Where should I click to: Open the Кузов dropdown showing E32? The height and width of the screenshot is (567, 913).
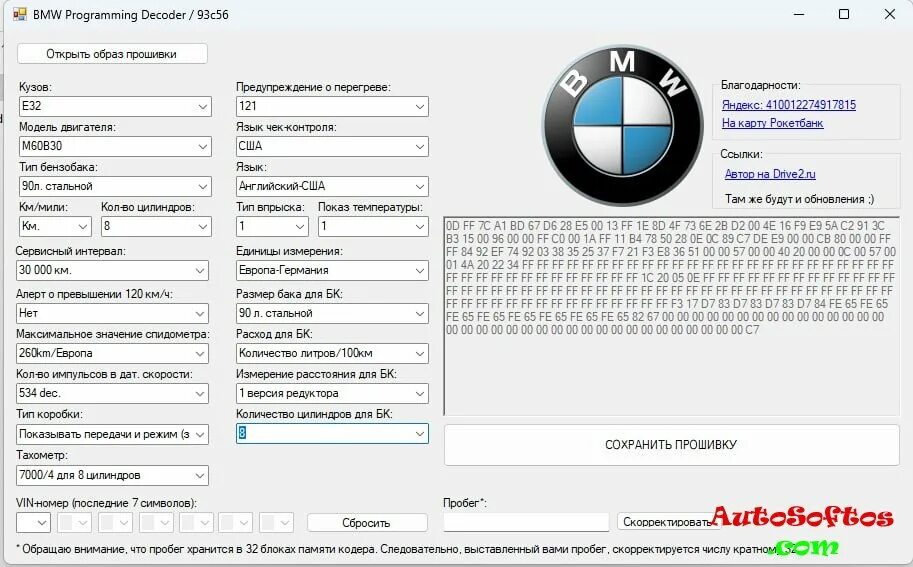tap(115, 106)
